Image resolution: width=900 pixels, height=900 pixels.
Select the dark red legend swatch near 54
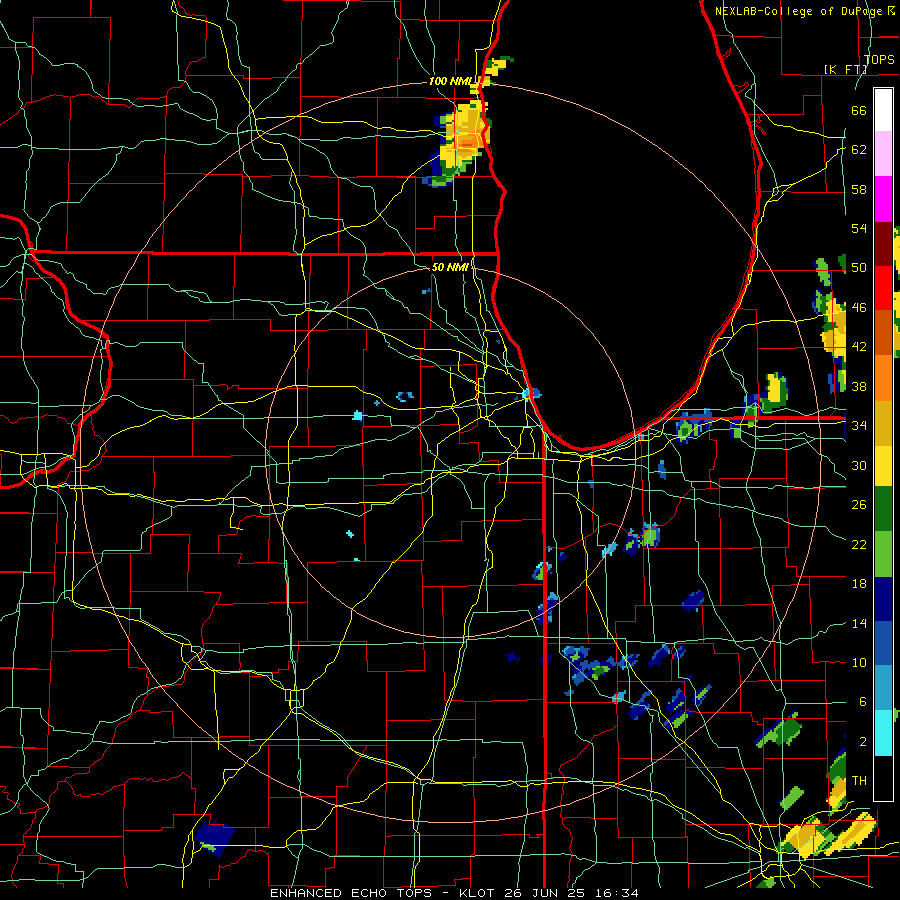pyautogui.click(x=883, y=244)
